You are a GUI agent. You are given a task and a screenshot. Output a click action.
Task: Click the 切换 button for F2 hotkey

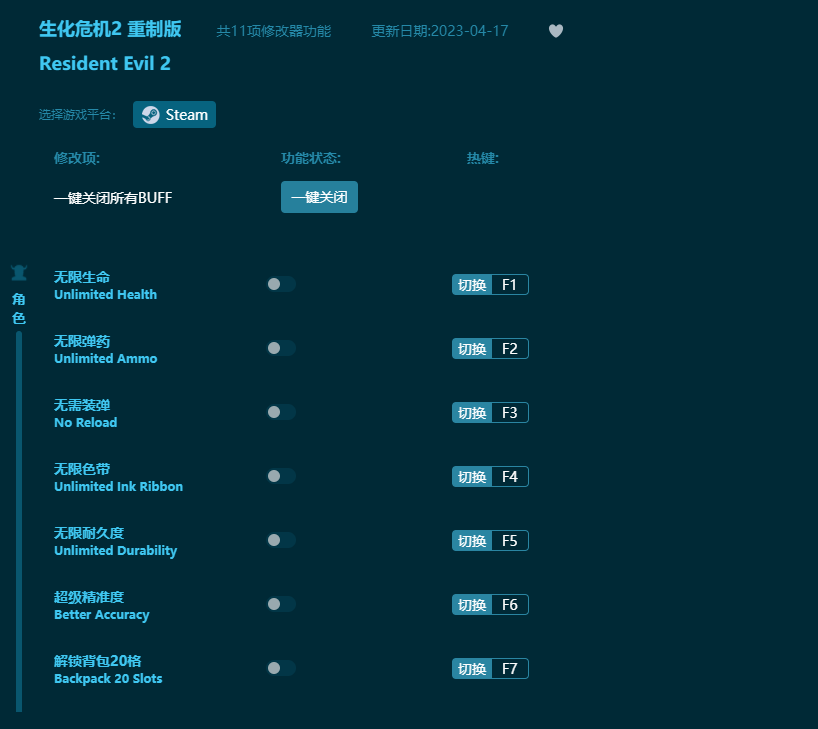coord(472,349)
